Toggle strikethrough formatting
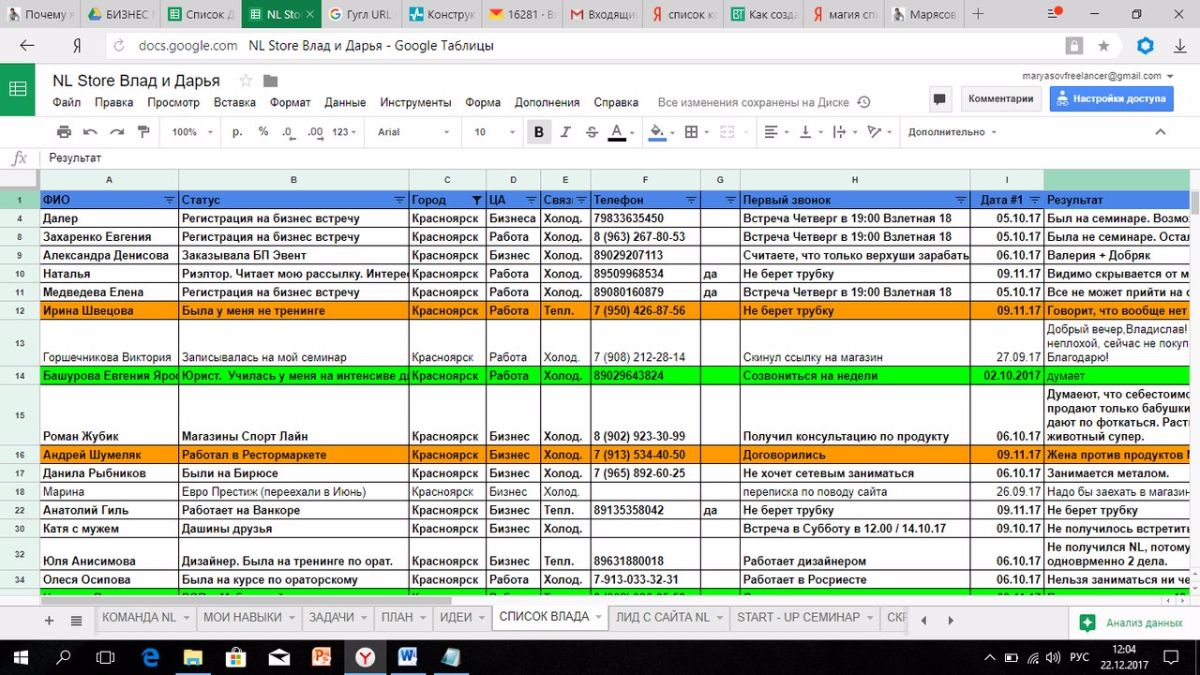Viewport: 1200px width, 675px height. (x=591, y=132)
